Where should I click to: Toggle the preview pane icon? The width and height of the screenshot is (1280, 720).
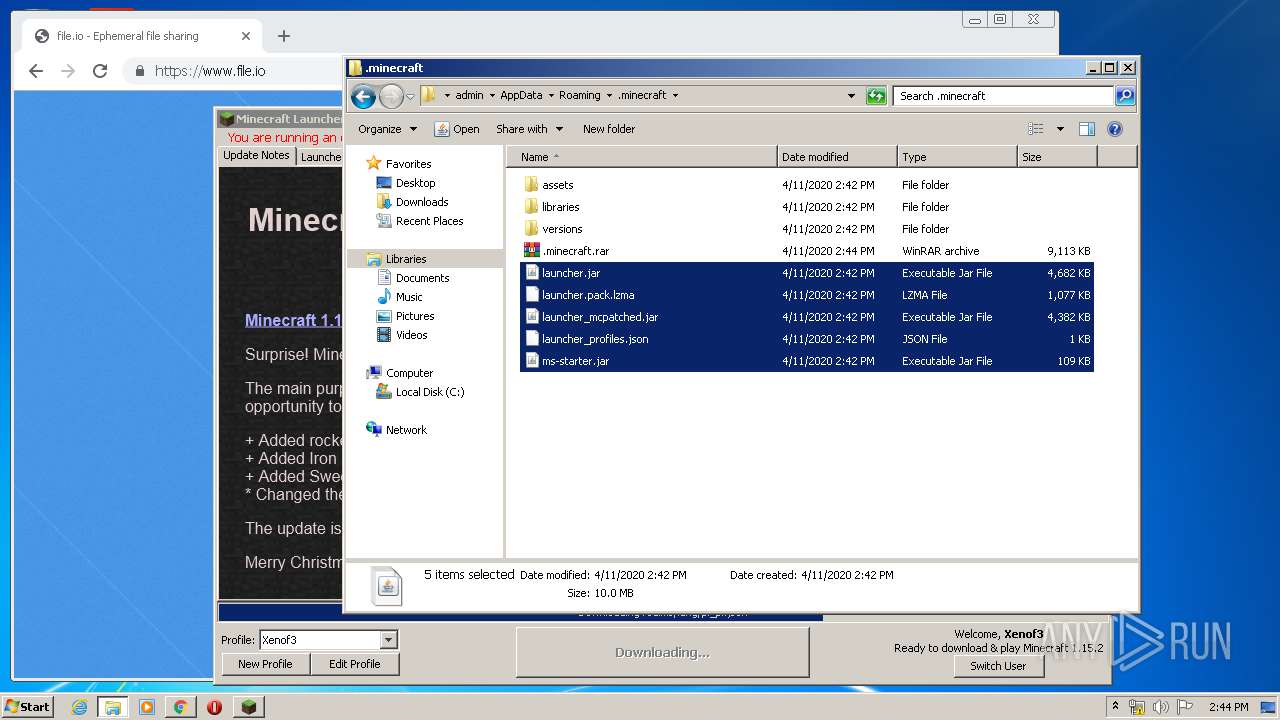(1087, 129)
